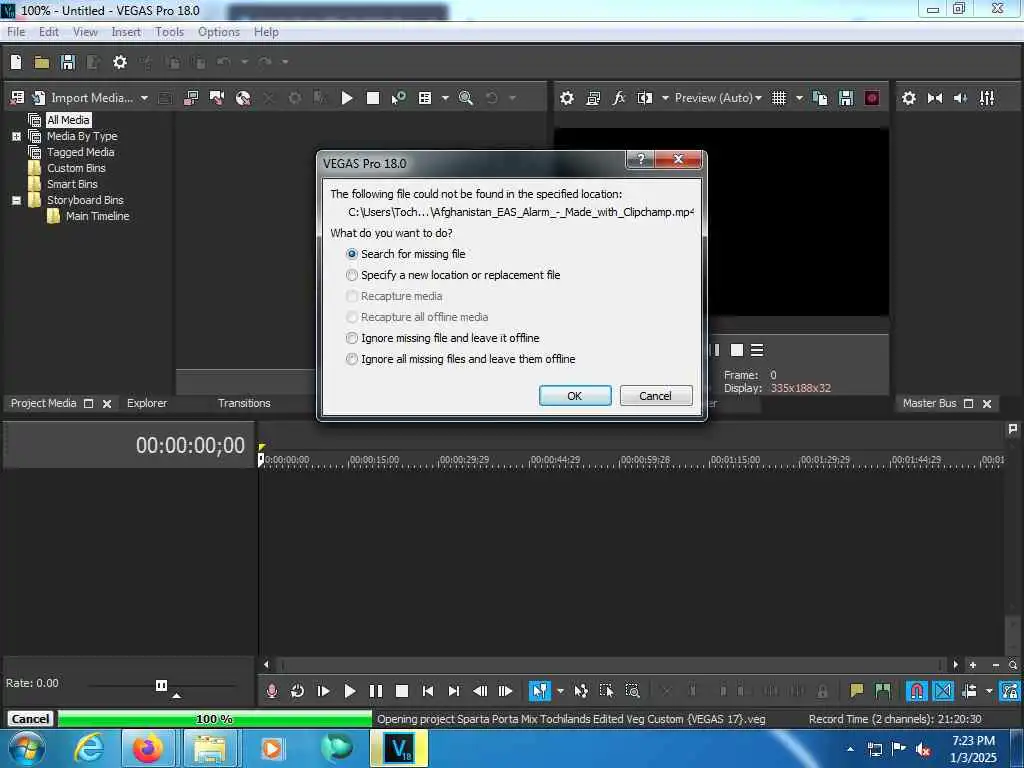Open the Split Screen View dropdown arrow
Image resolution: width=1024 pixels, height=768 pixels.
coord(665,98)
